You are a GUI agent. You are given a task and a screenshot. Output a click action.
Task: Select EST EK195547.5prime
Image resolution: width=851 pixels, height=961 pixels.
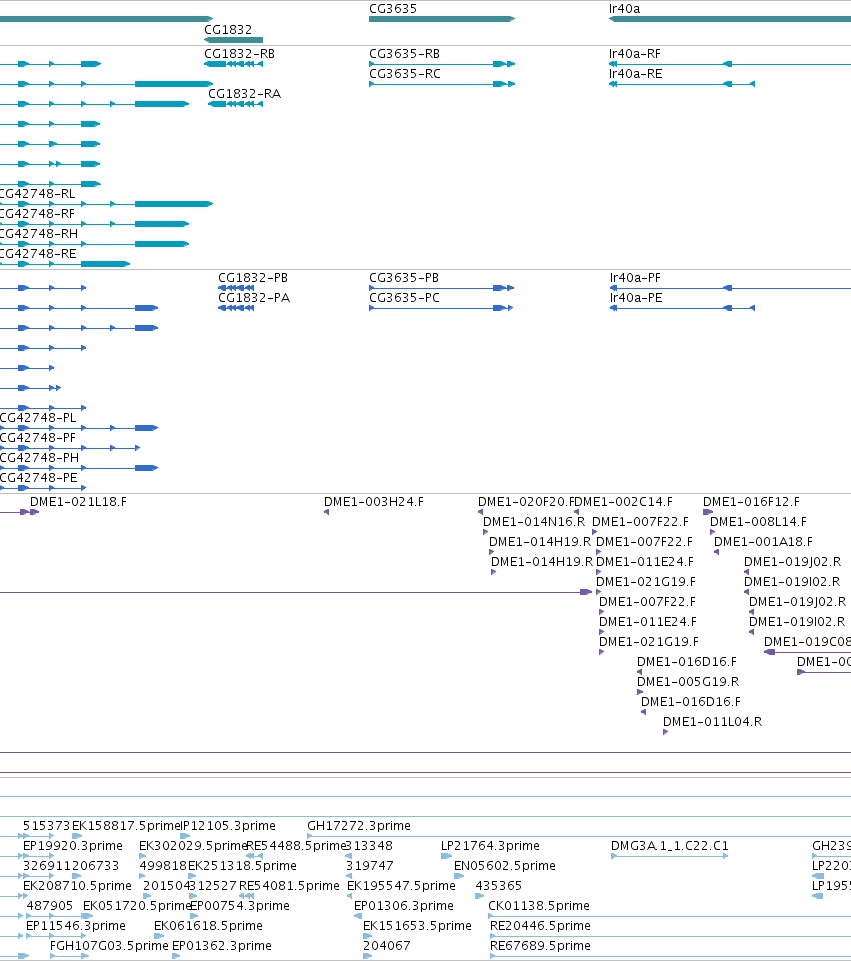point(401,886)
